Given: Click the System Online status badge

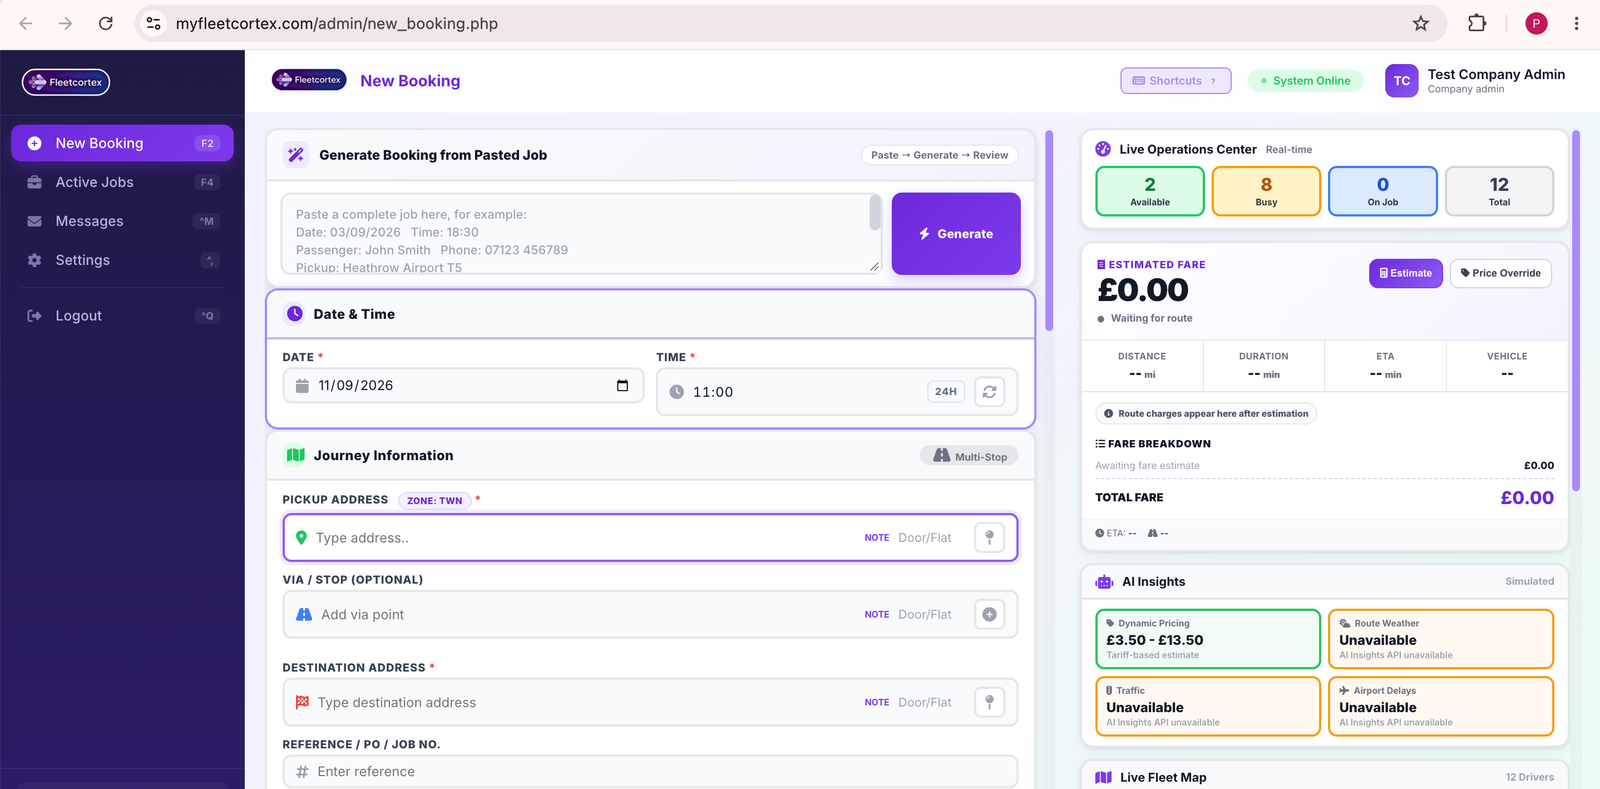Looking at the screenshot, I should pyautogui.click(x=1305, y=81).
